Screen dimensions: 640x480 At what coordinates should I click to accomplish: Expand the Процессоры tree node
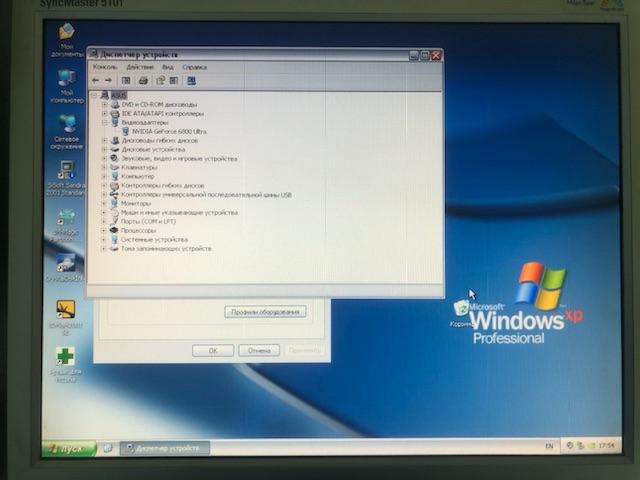[x=104, y=230]
